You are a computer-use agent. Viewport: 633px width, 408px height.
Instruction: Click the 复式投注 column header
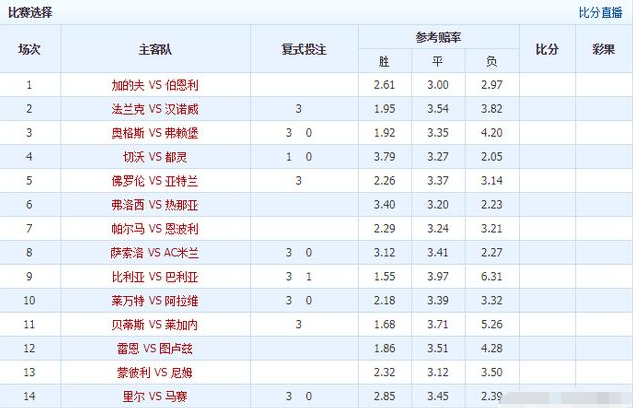304,49
